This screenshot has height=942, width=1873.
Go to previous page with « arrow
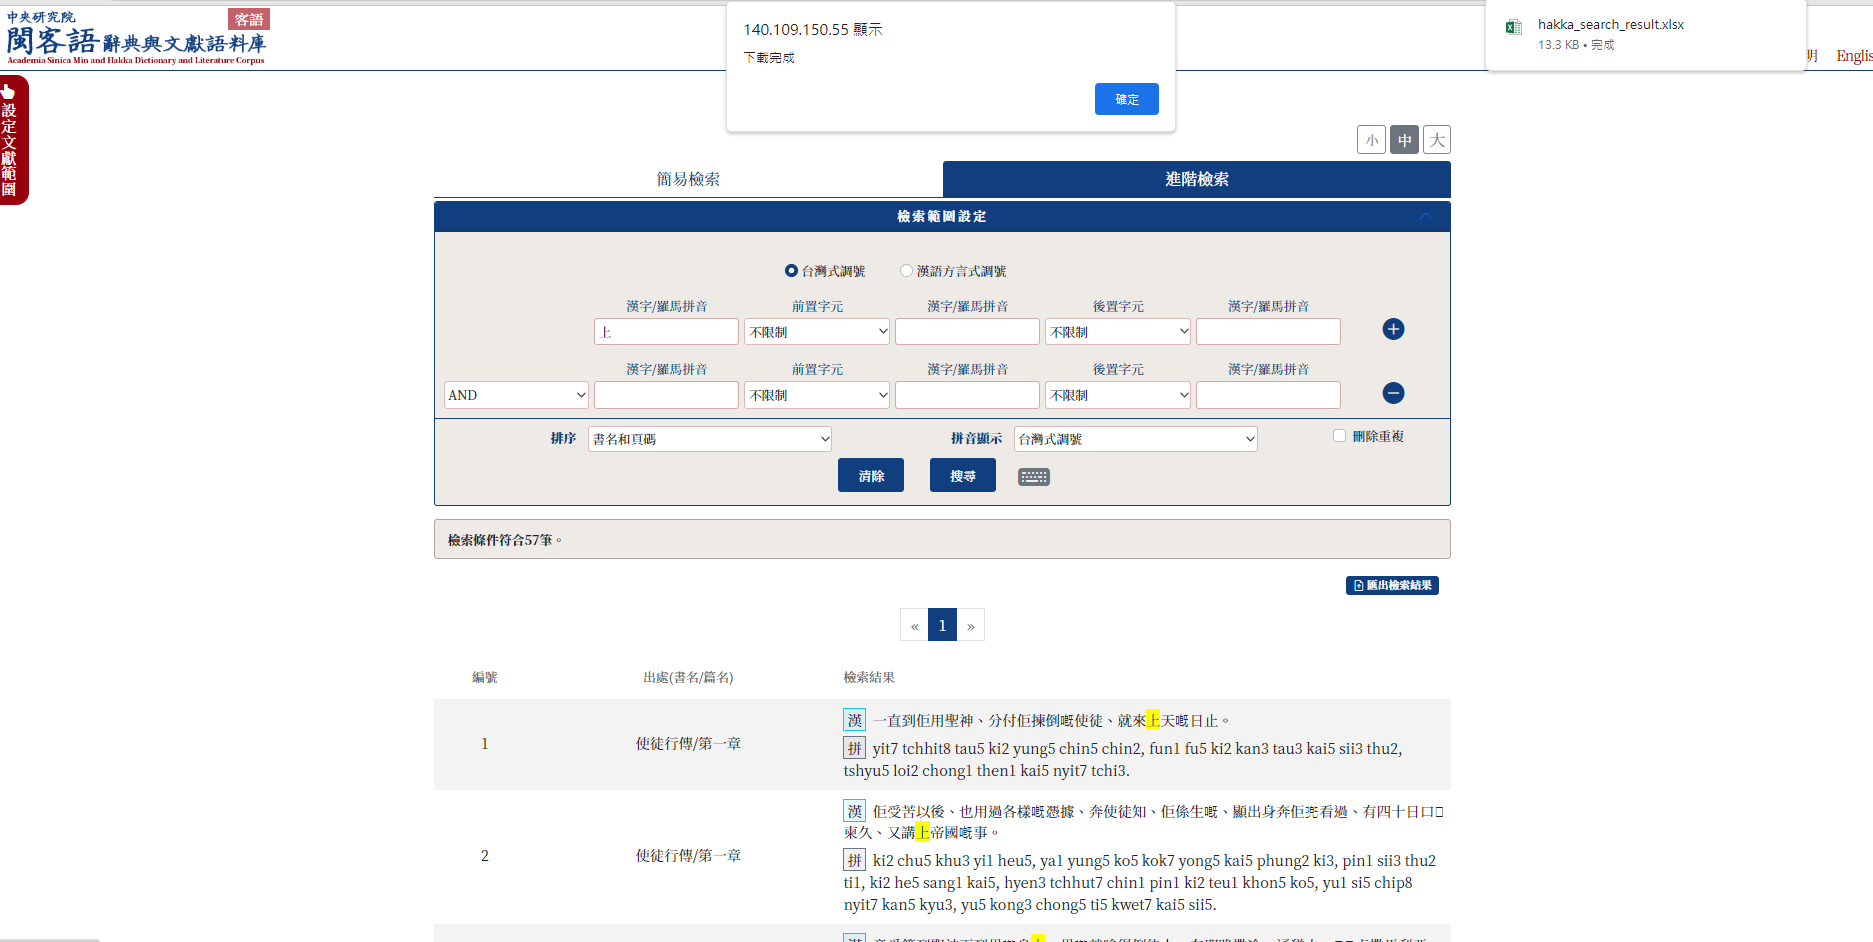tap(914, 625)
